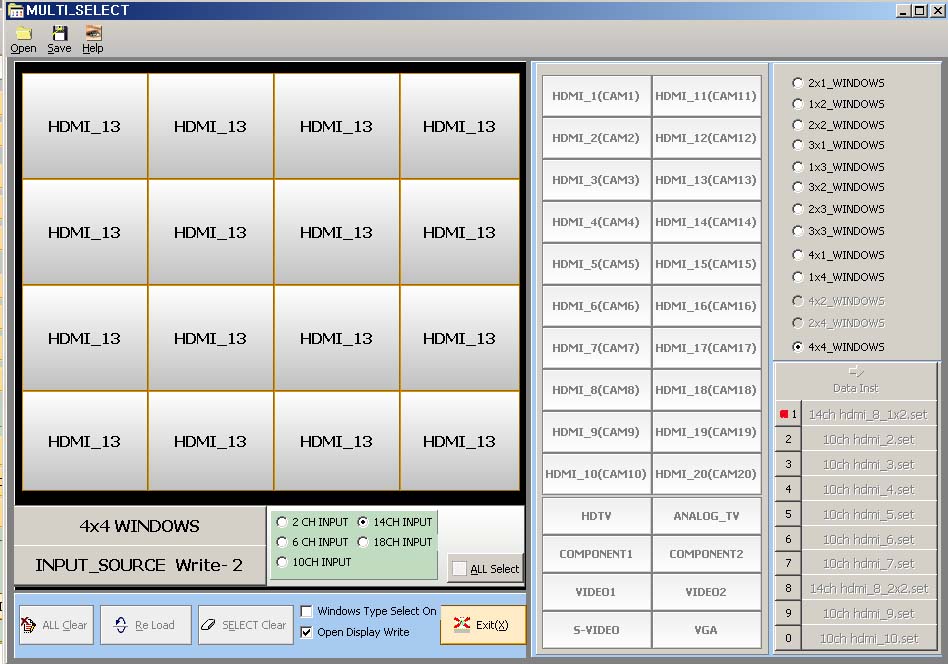The height and width of the screenshot is (664, 948).
Task: Click the 4x4 WINDOWS label panel
Action: [140, 526]
